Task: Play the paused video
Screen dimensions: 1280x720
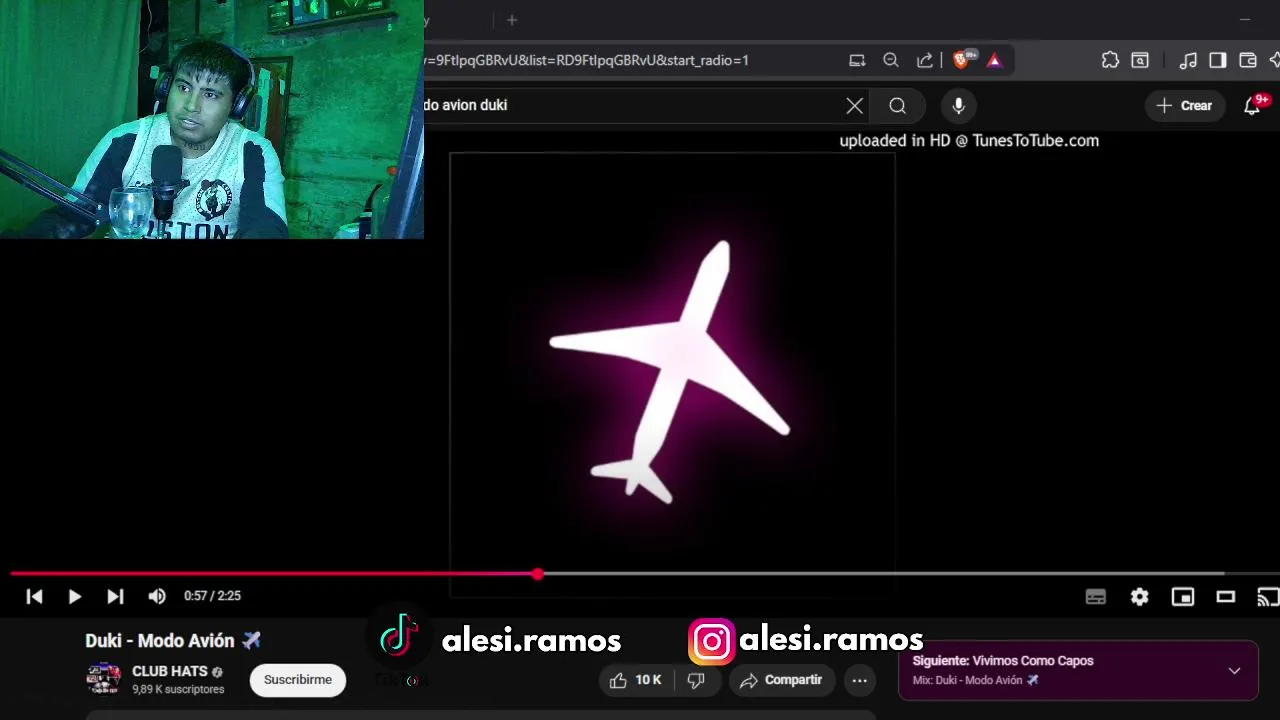Action: pyautogui.click(x=75, y=596)
